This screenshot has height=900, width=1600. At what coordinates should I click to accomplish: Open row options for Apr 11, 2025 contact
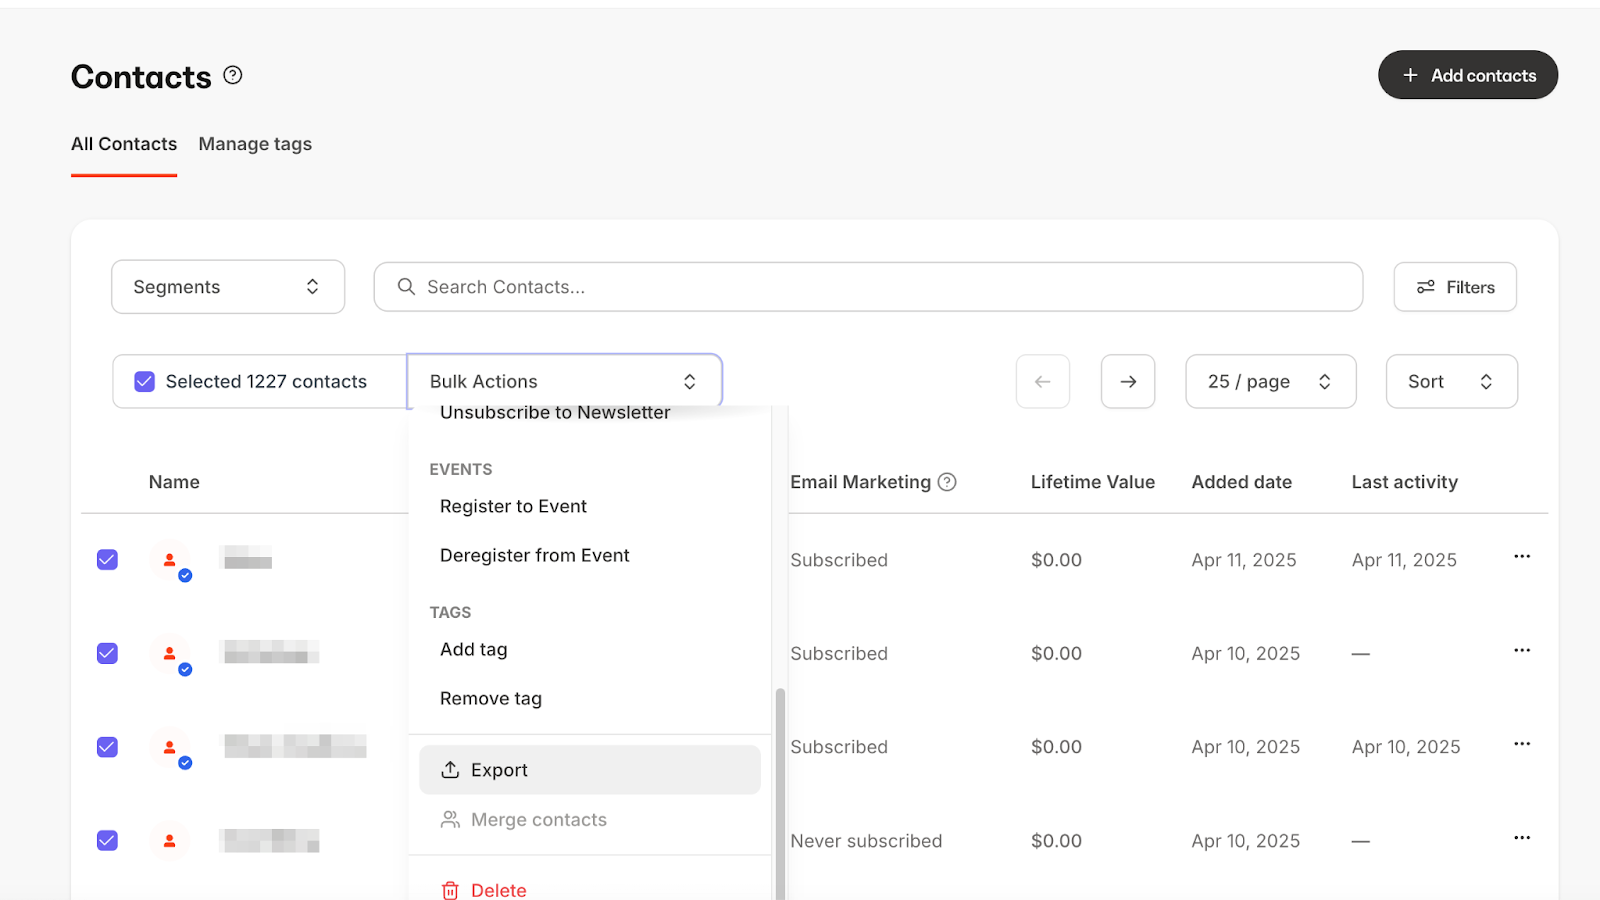(x=1522, y=557)
